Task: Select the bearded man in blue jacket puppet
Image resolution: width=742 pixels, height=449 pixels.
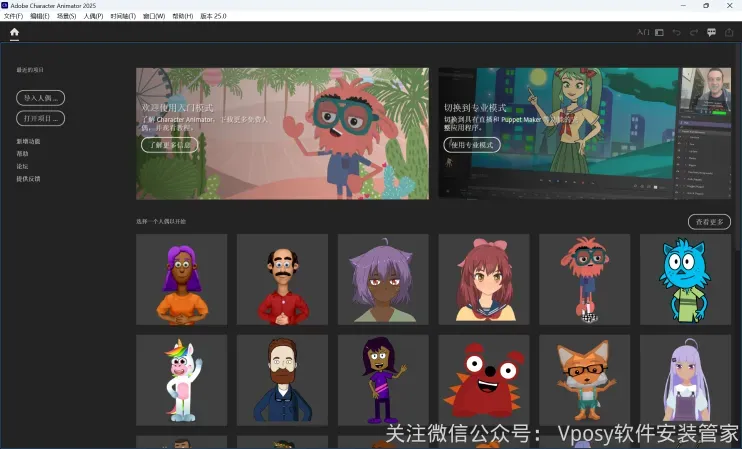Action: click(x=283, y=380)
